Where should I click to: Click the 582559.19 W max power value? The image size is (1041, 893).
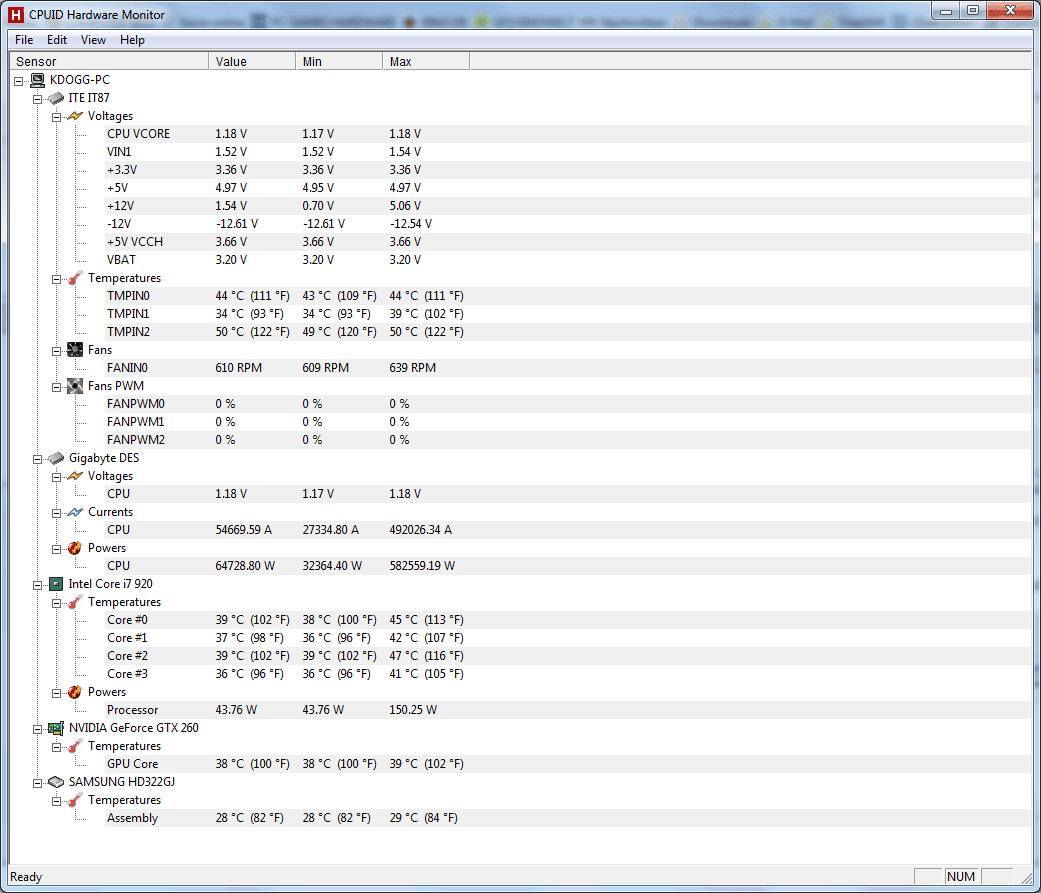[x=422, y=566]
